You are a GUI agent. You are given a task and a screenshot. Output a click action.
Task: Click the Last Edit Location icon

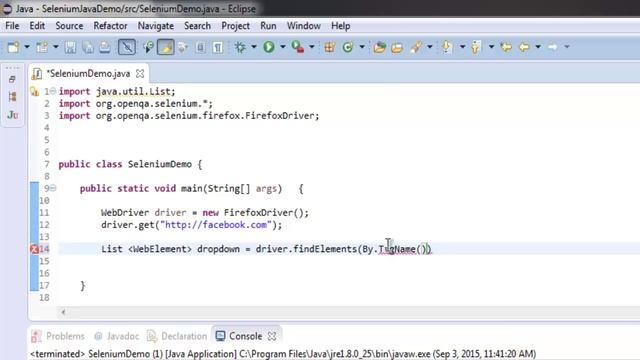pos(506,47)
